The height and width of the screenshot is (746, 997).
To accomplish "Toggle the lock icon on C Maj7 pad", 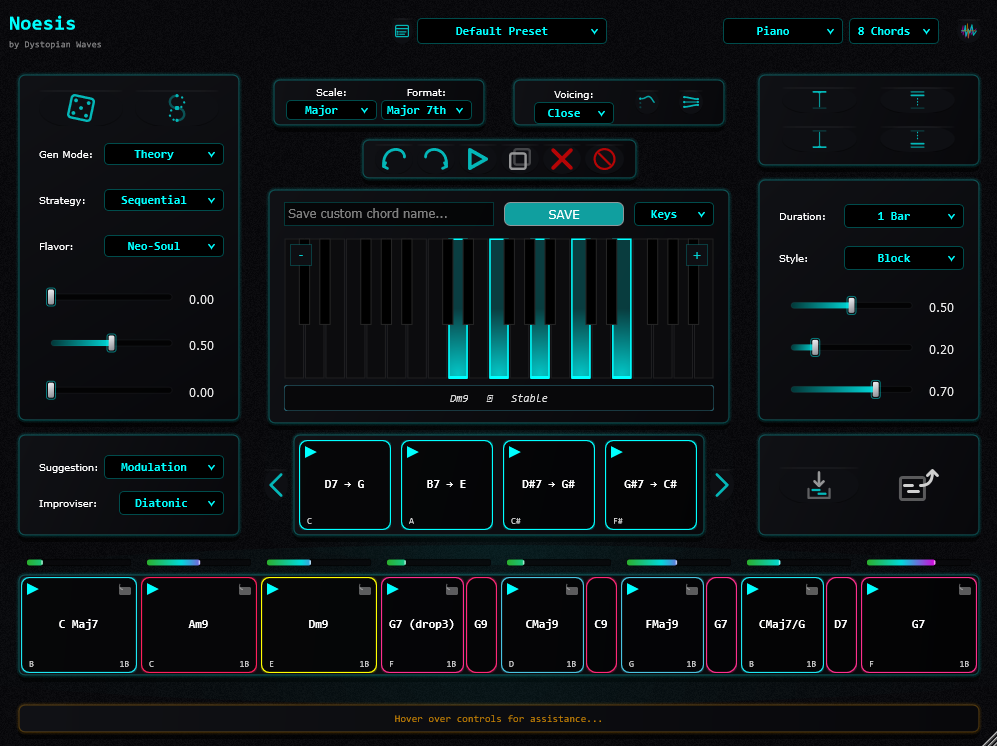I will tap(125, 590).
